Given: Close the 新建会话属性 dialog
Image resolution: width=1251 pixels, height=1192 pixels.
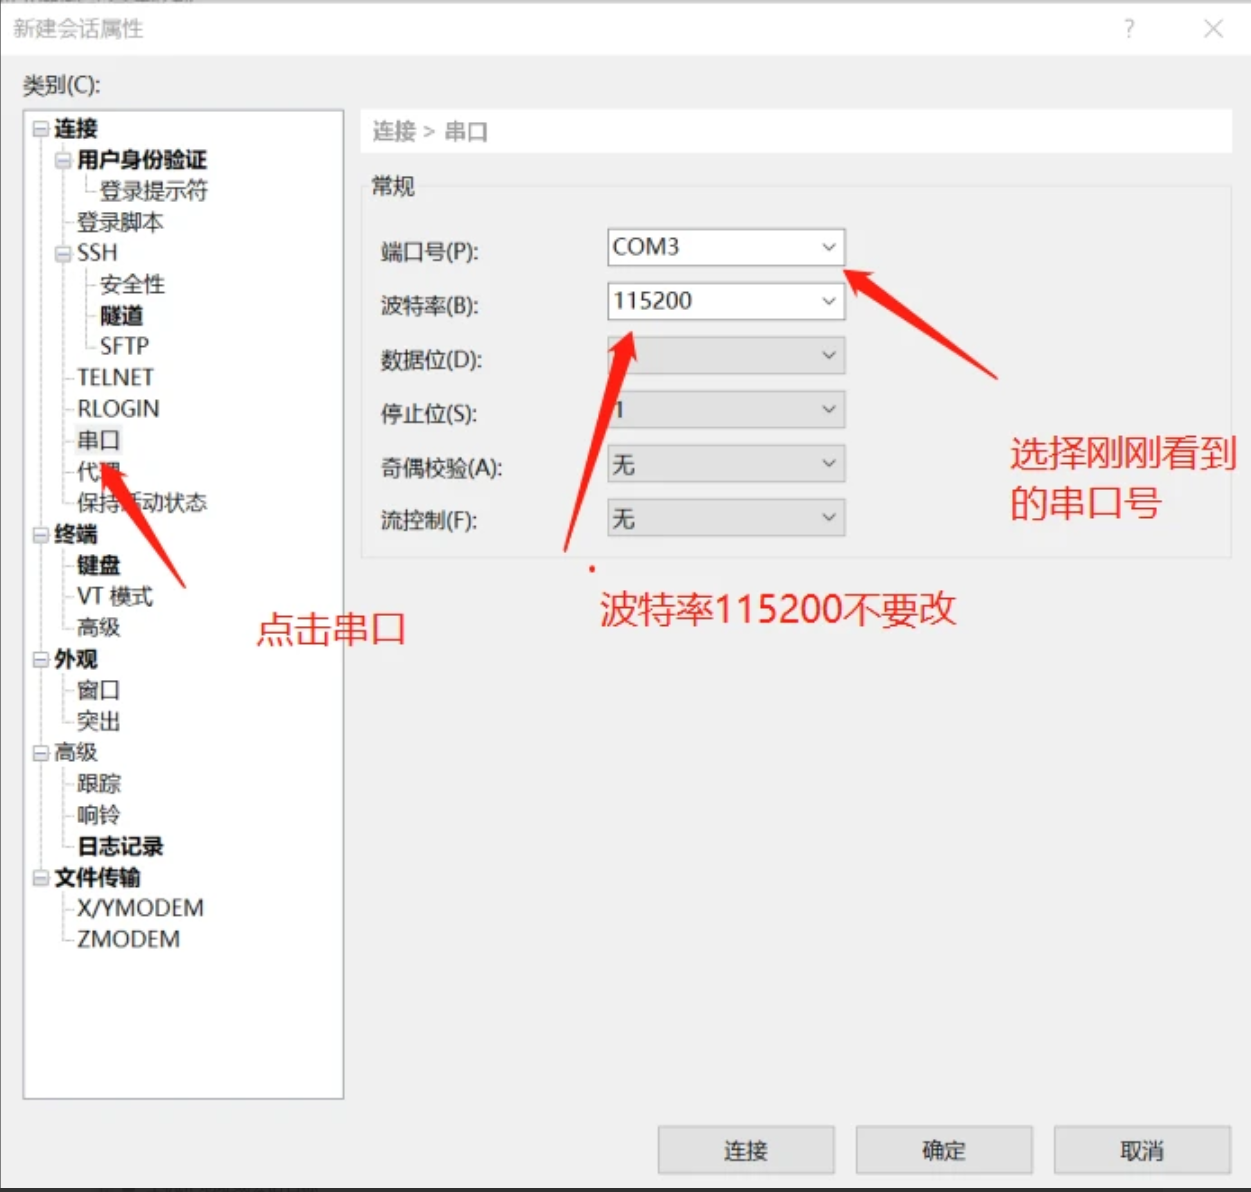Looking at the screenshot, I should click(x=1213, y=29).
